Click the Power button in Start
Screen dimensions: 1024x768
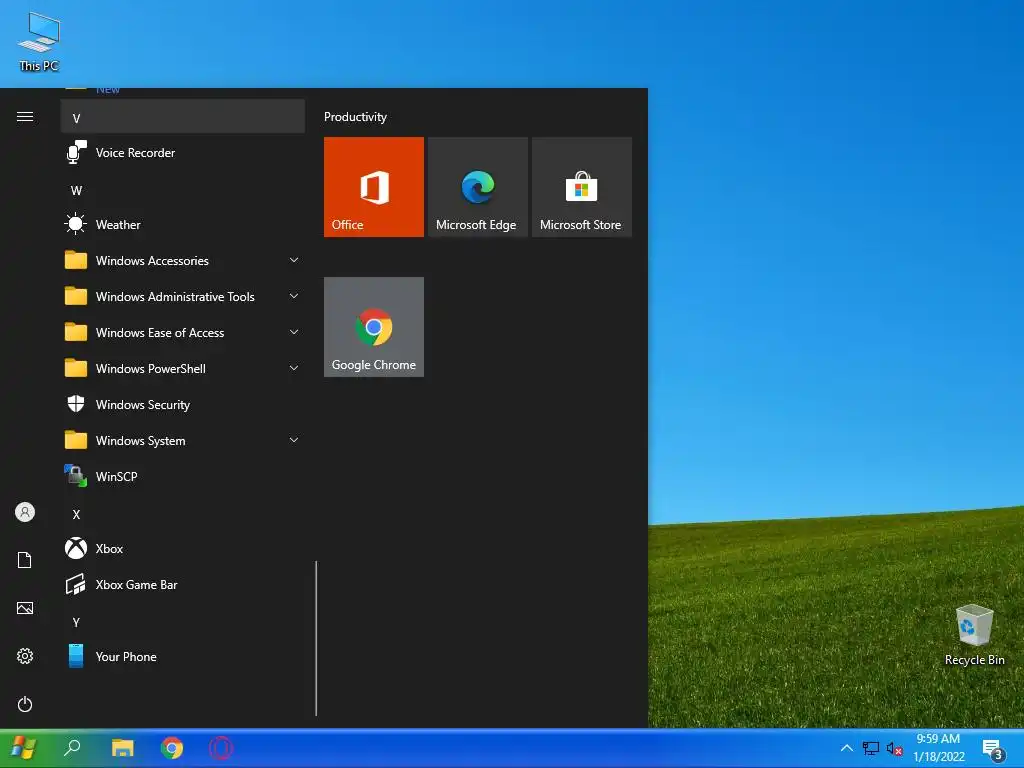pyautogui.click(x=25, y=704)
